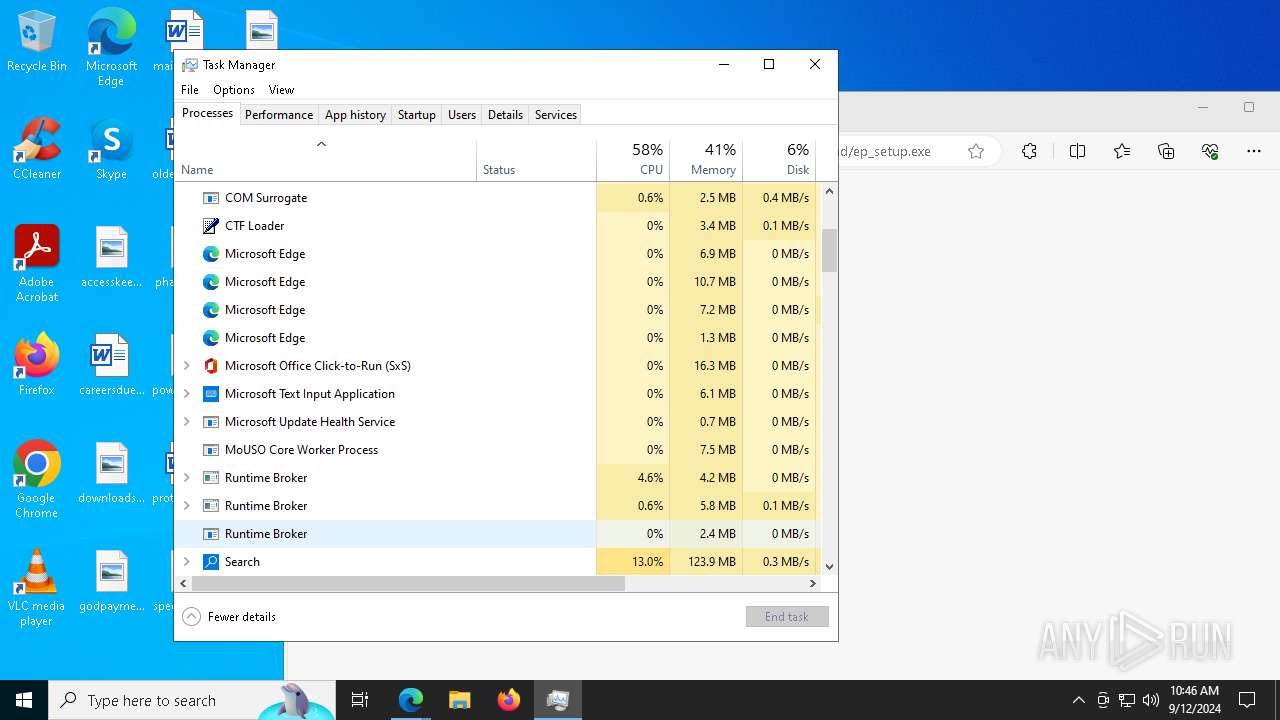Click the Edge favorites star in address bar

pos(976,151)
